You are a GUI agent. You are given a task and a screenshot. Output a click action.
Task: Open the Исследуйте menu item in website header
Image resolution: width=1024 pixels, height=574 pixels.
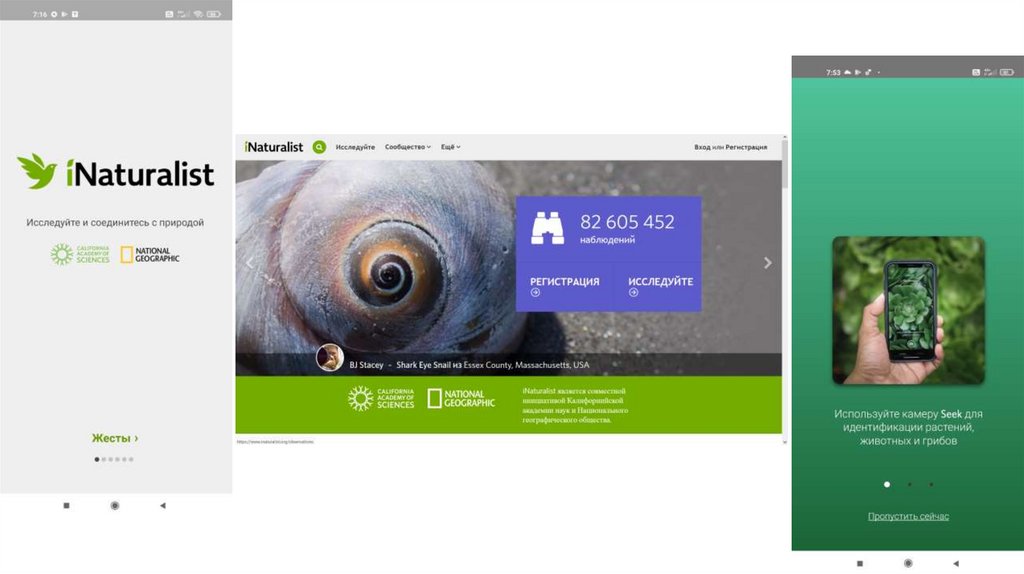355,147
